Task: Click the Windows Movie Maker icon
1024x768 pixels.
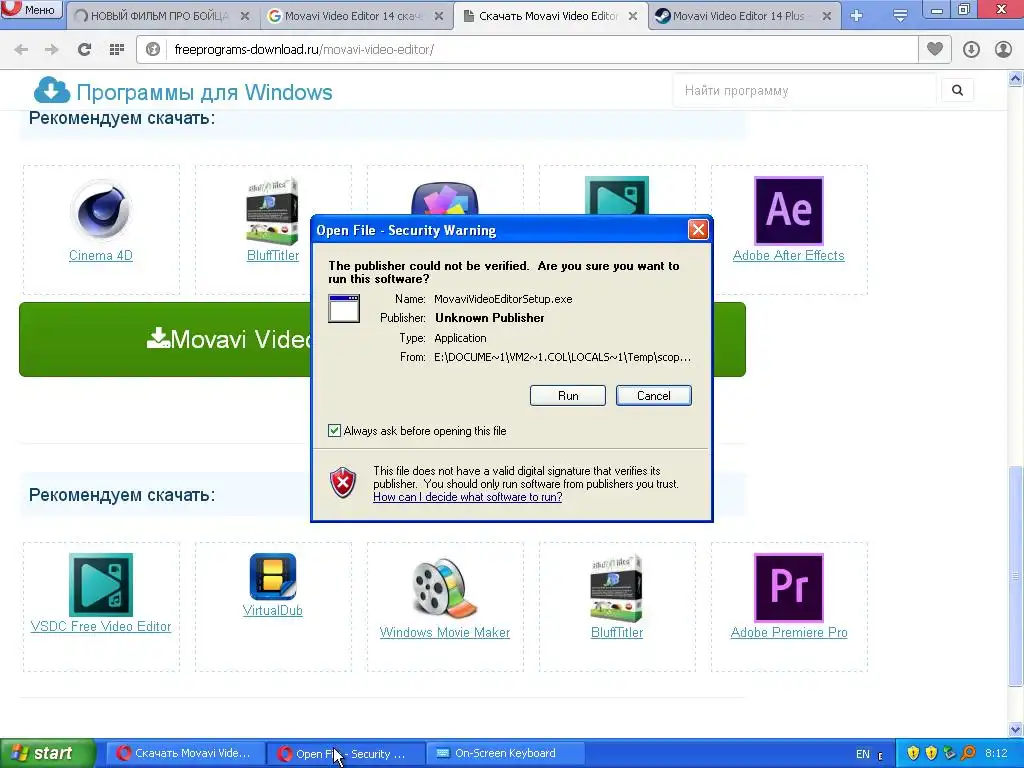Action: 445,588
